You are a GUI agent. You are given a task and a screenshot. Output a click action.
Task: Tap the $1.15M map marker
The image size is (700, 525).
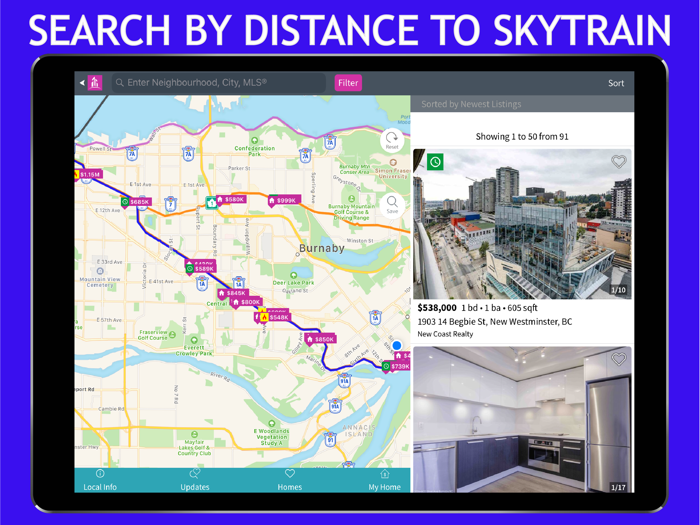click(89, 175)
